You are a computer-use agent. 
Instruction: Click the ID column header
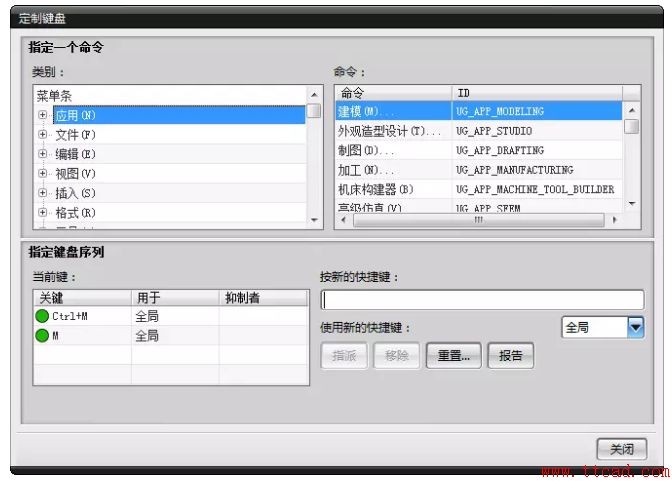[536, 92]
